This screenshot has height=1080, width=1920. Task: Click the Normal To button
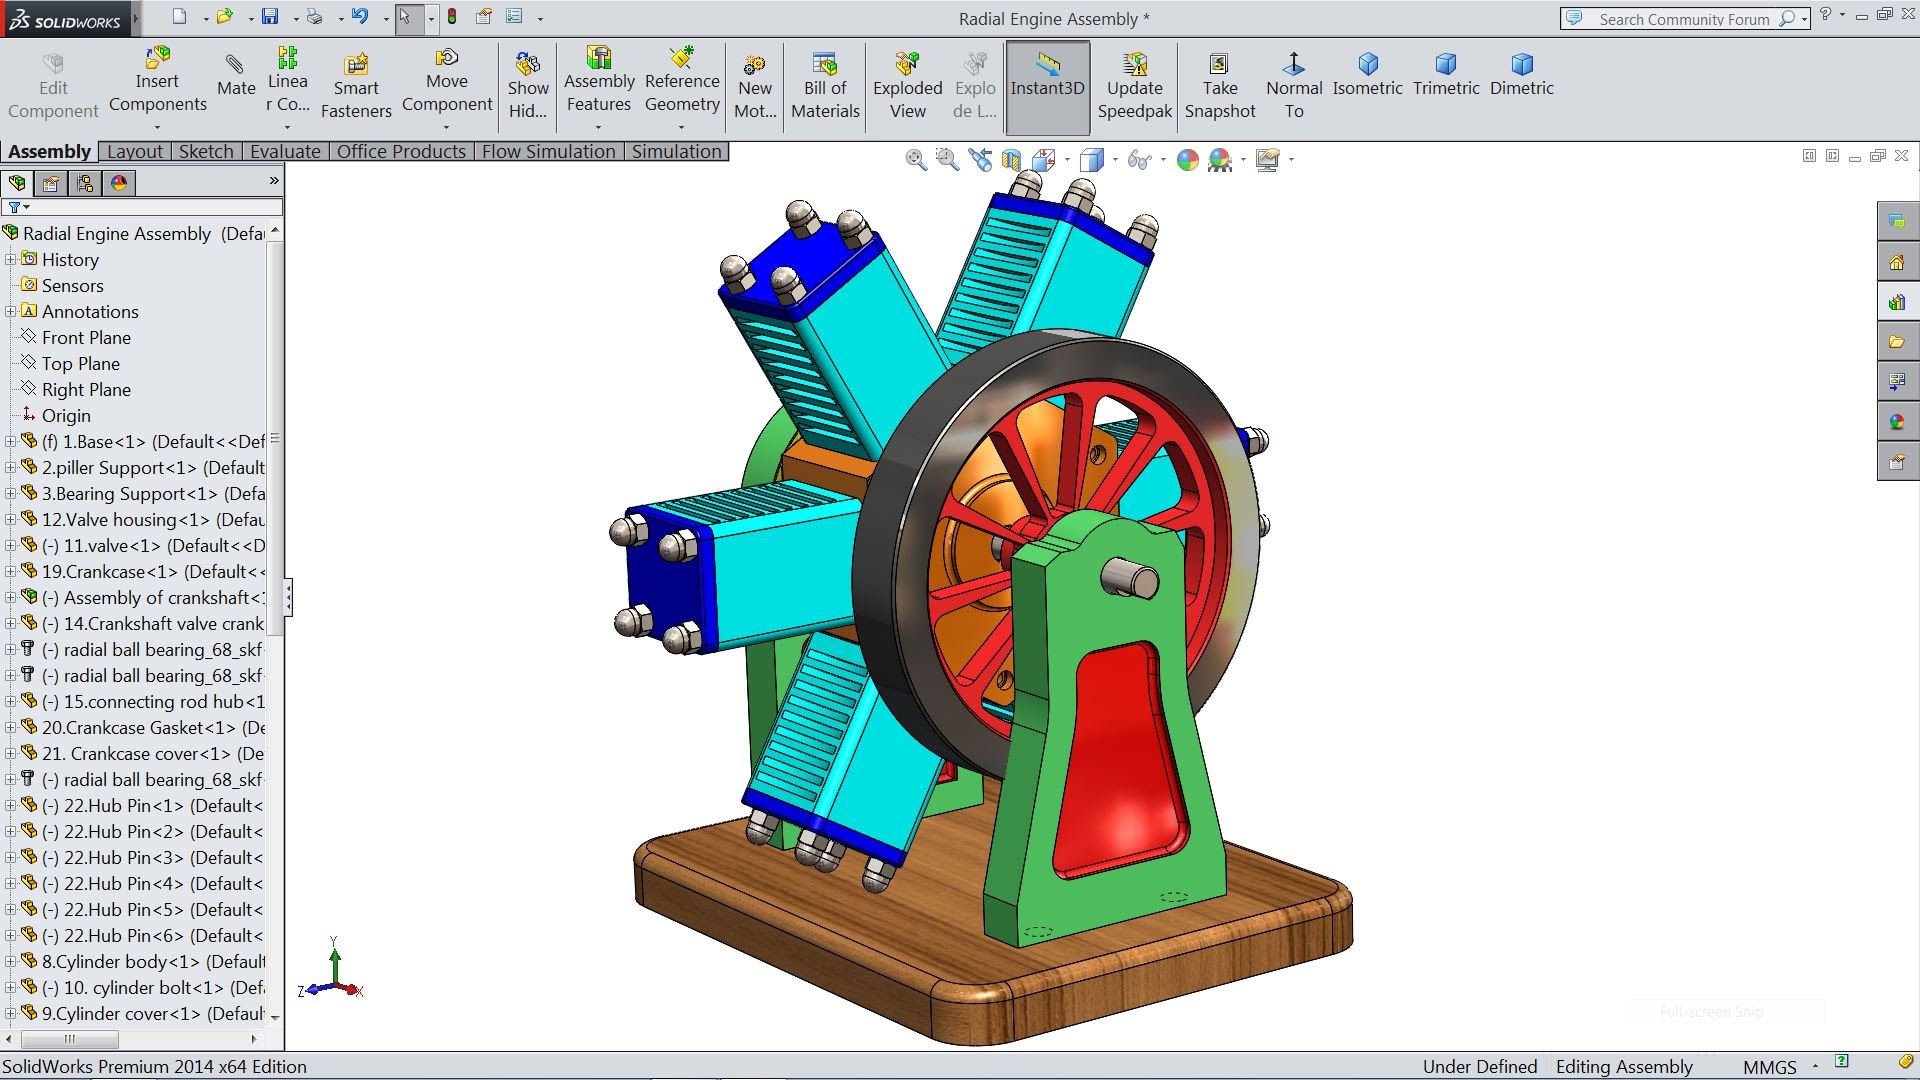coord(1293,85)
